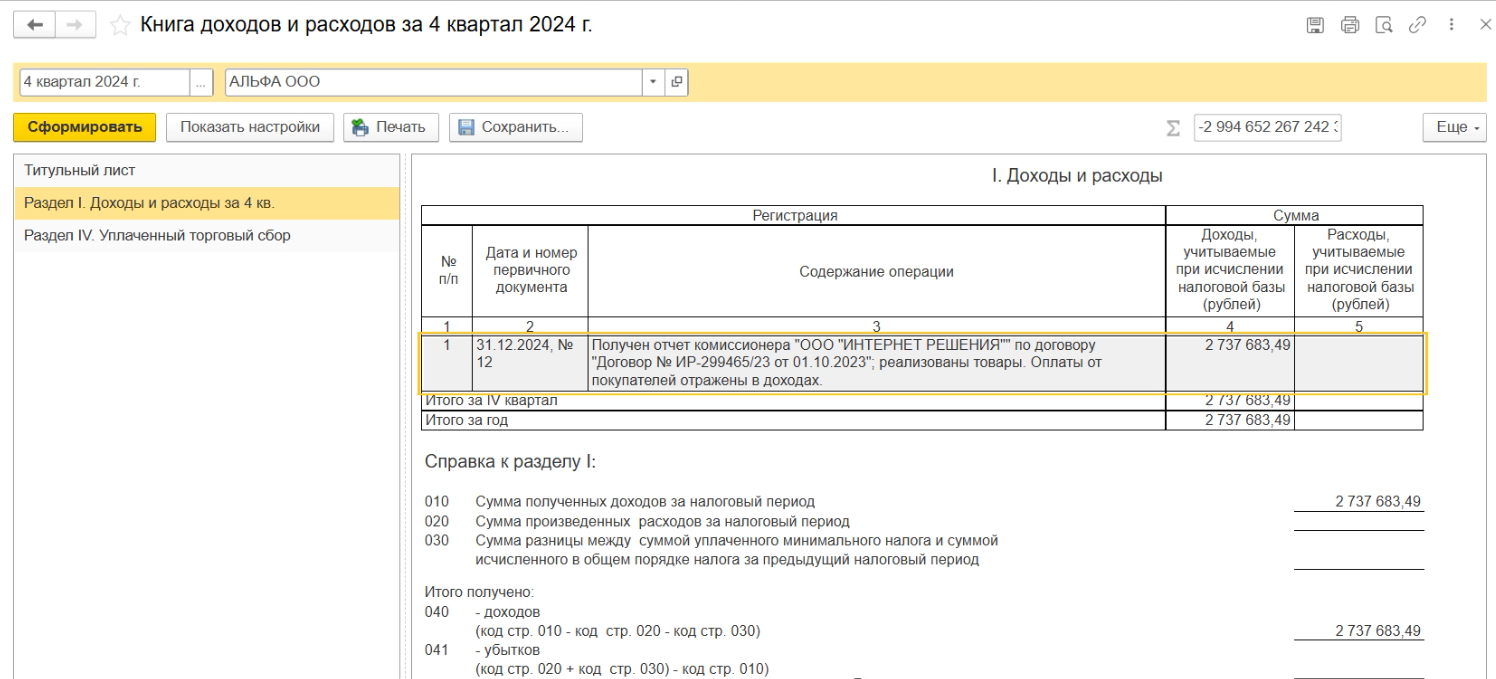
Task: Click the sigma sum icon
Action: [x=1173, y=129]
